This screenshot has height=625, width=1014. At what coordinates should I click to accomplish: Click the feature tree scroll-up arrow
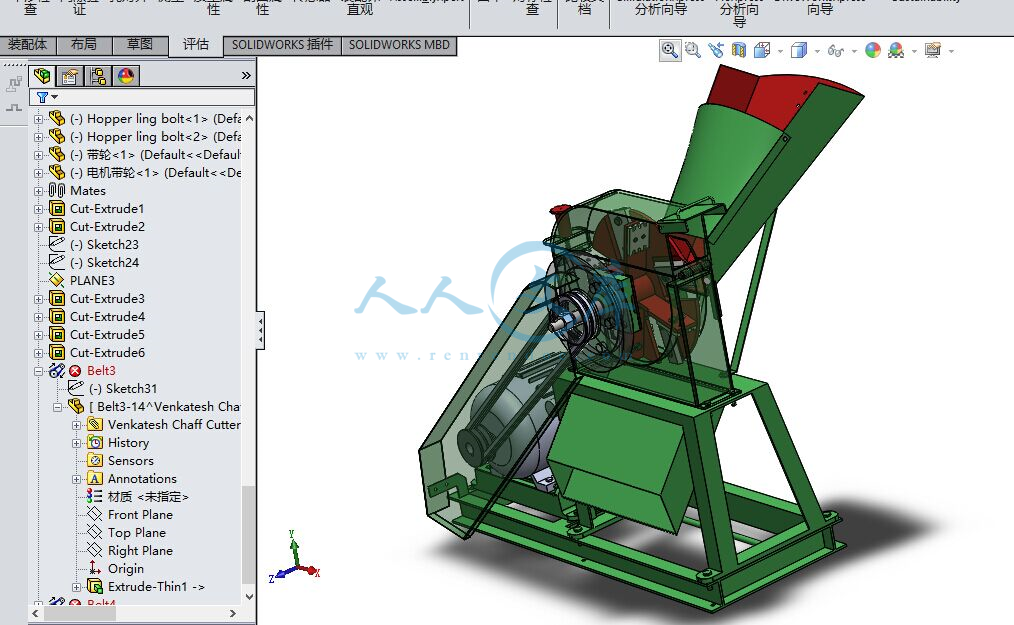coord(249,119)
